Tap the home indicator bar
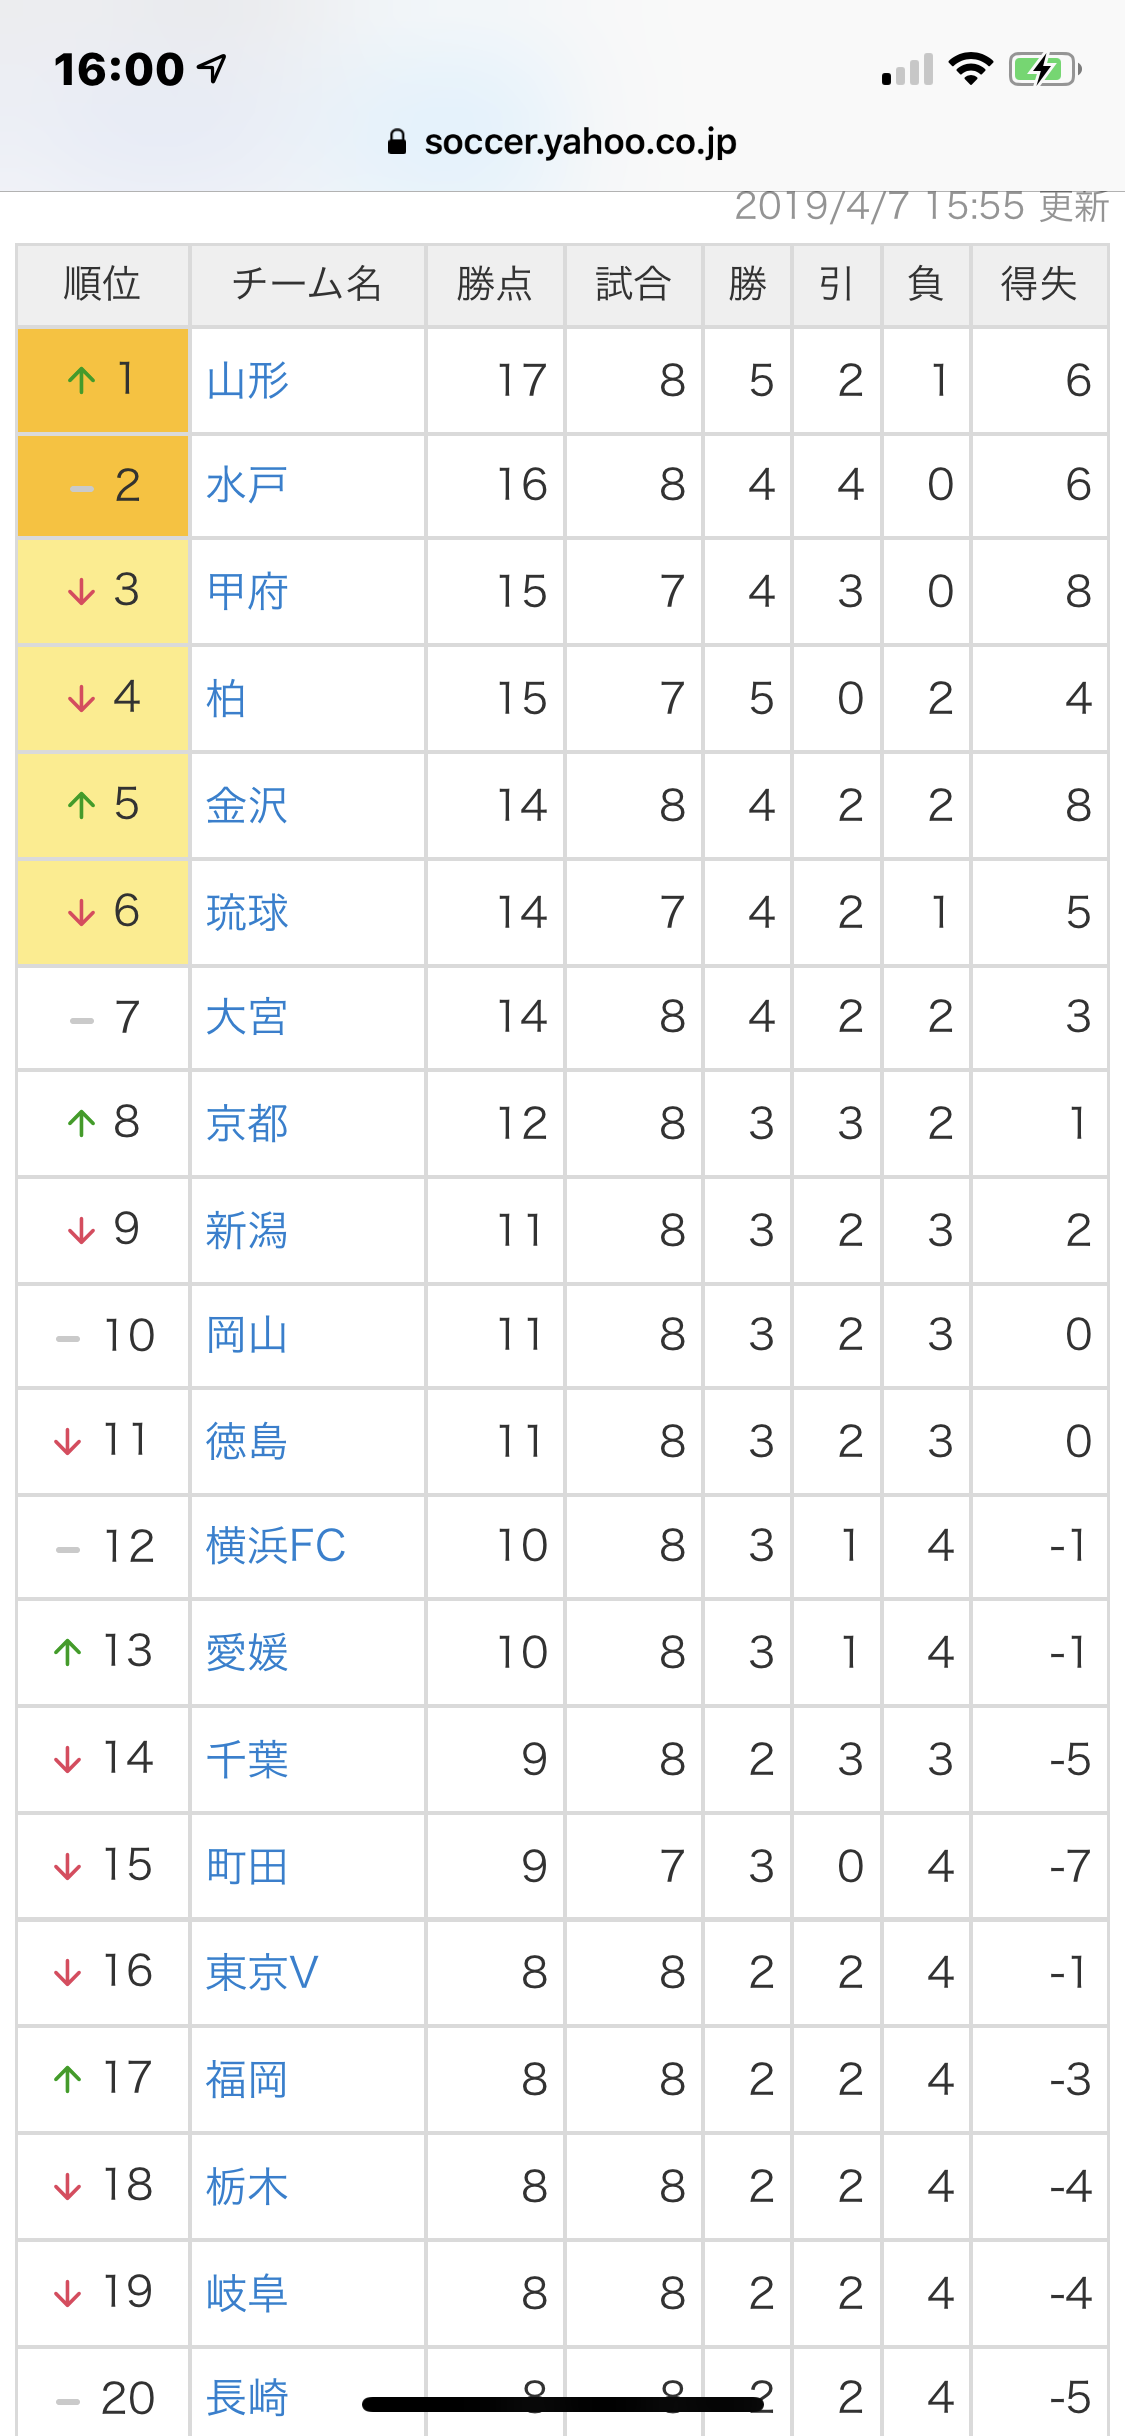The image size is (1125, 2436). tap(562, 2404)
